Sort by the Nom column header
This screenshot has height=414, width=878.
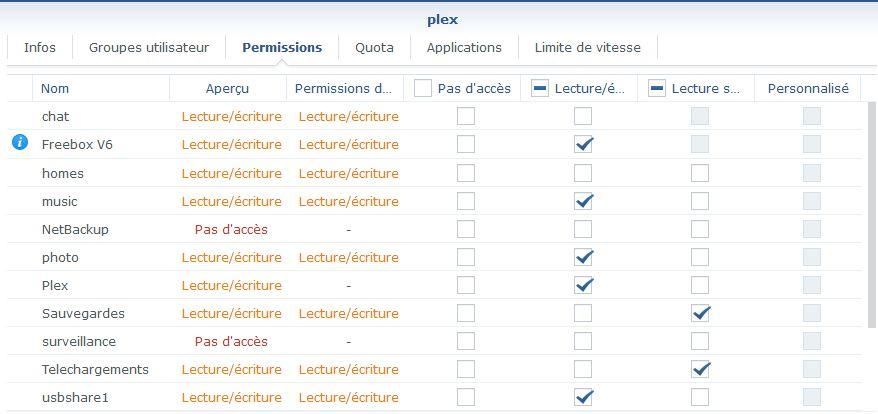click(55, 89)
